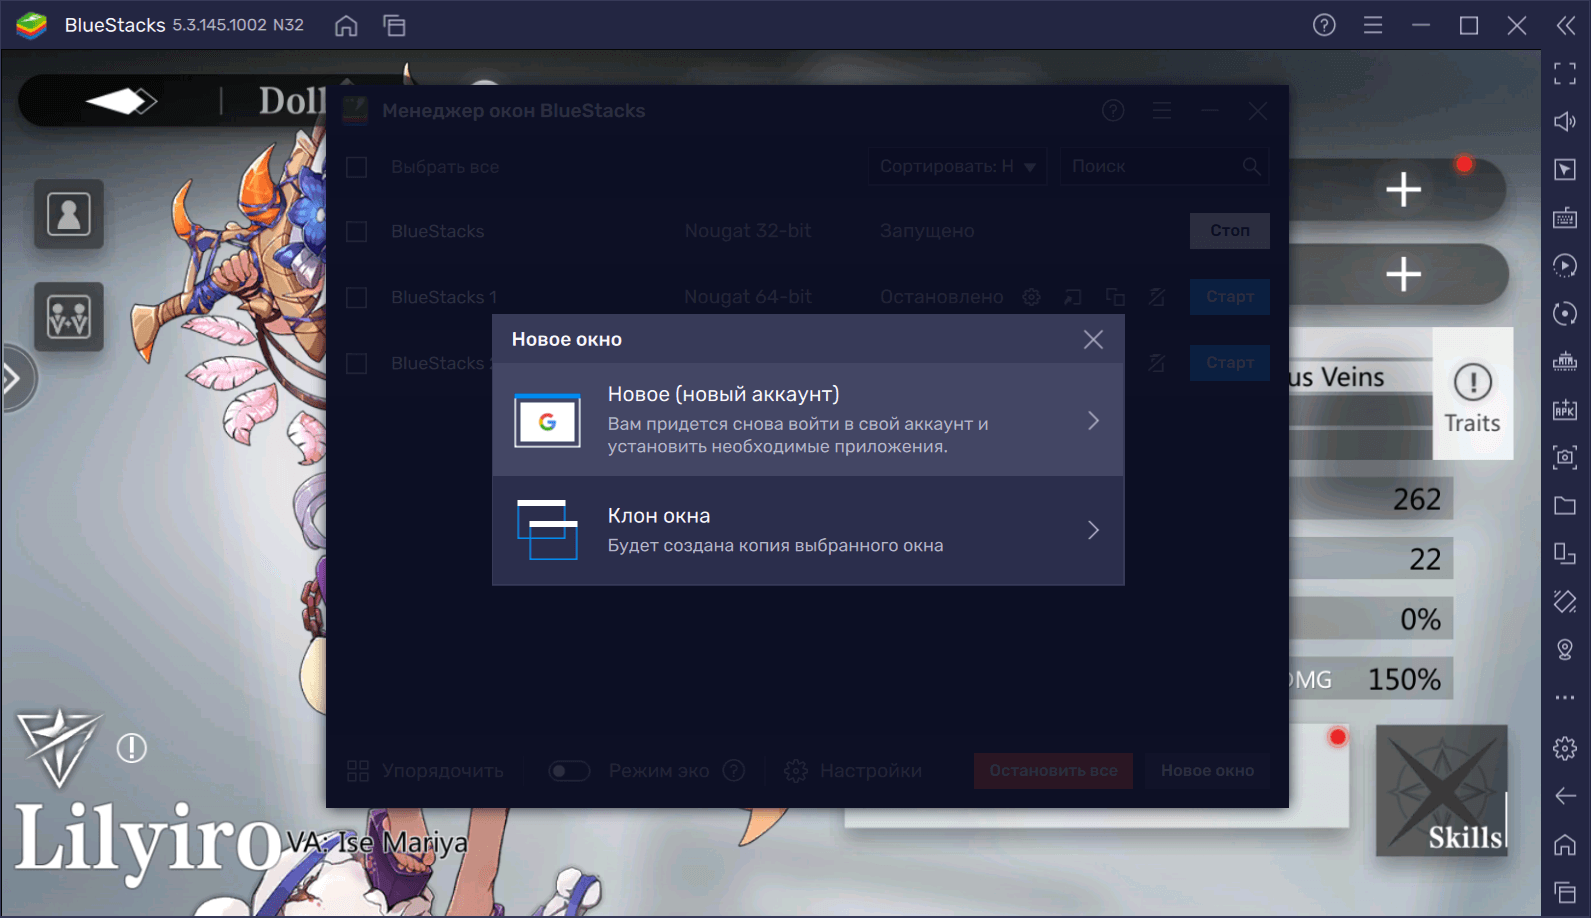
Task: Open the Сортировать dropdown
Action: click(x=957, y=166)
